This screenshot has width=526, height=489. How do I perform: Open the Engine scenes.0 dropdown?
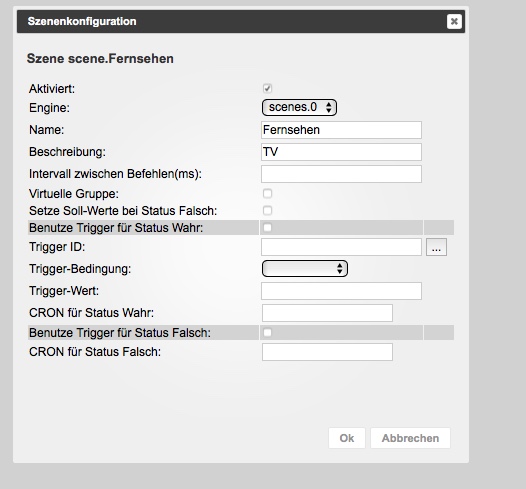click(299, 107)
